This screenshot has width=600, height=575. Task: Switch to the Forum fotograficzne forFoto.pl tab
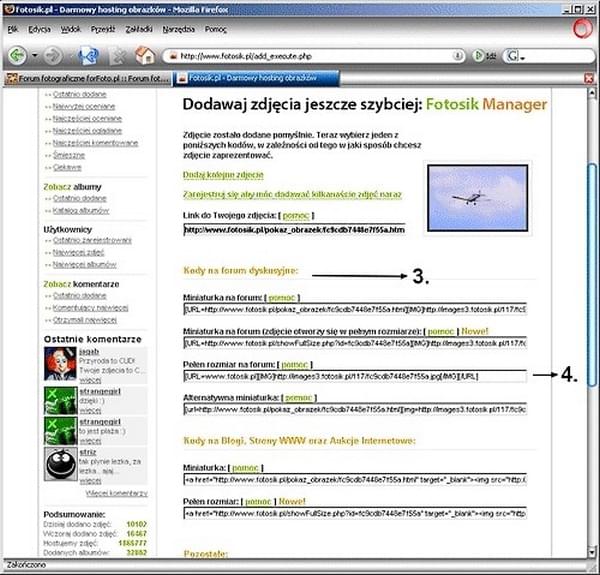click(88, 78)
